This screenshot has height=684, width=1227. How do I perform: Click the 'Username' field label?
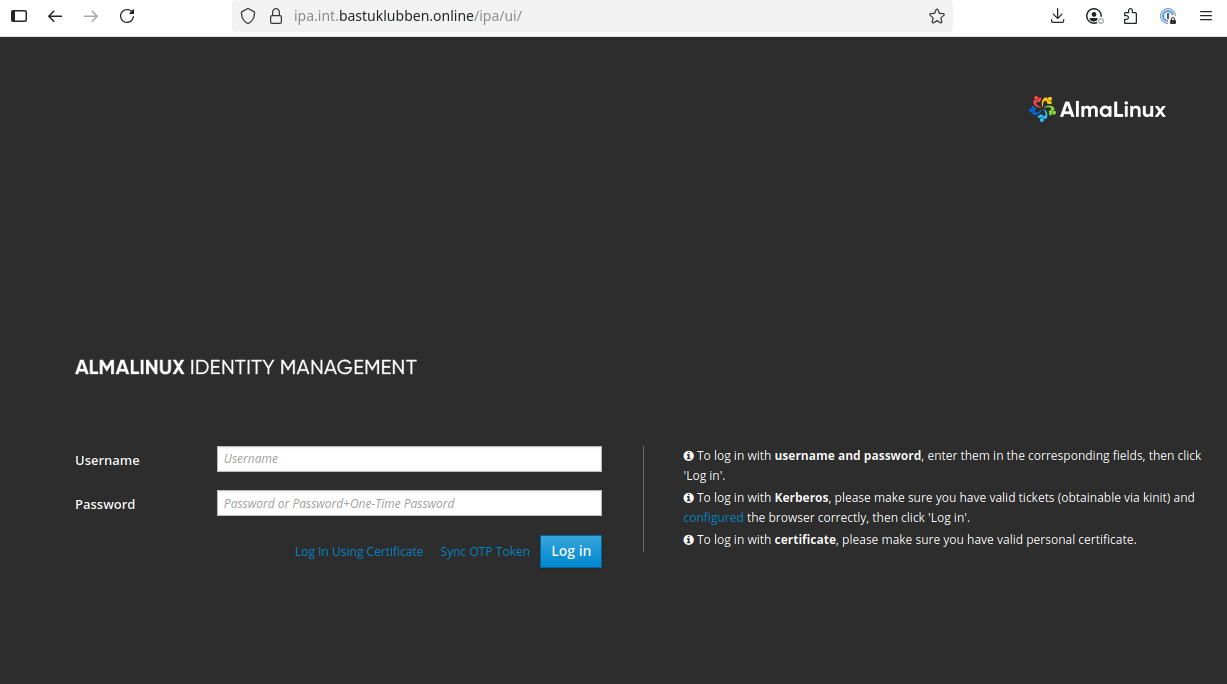pyautogui.click(x=107, y=461)
